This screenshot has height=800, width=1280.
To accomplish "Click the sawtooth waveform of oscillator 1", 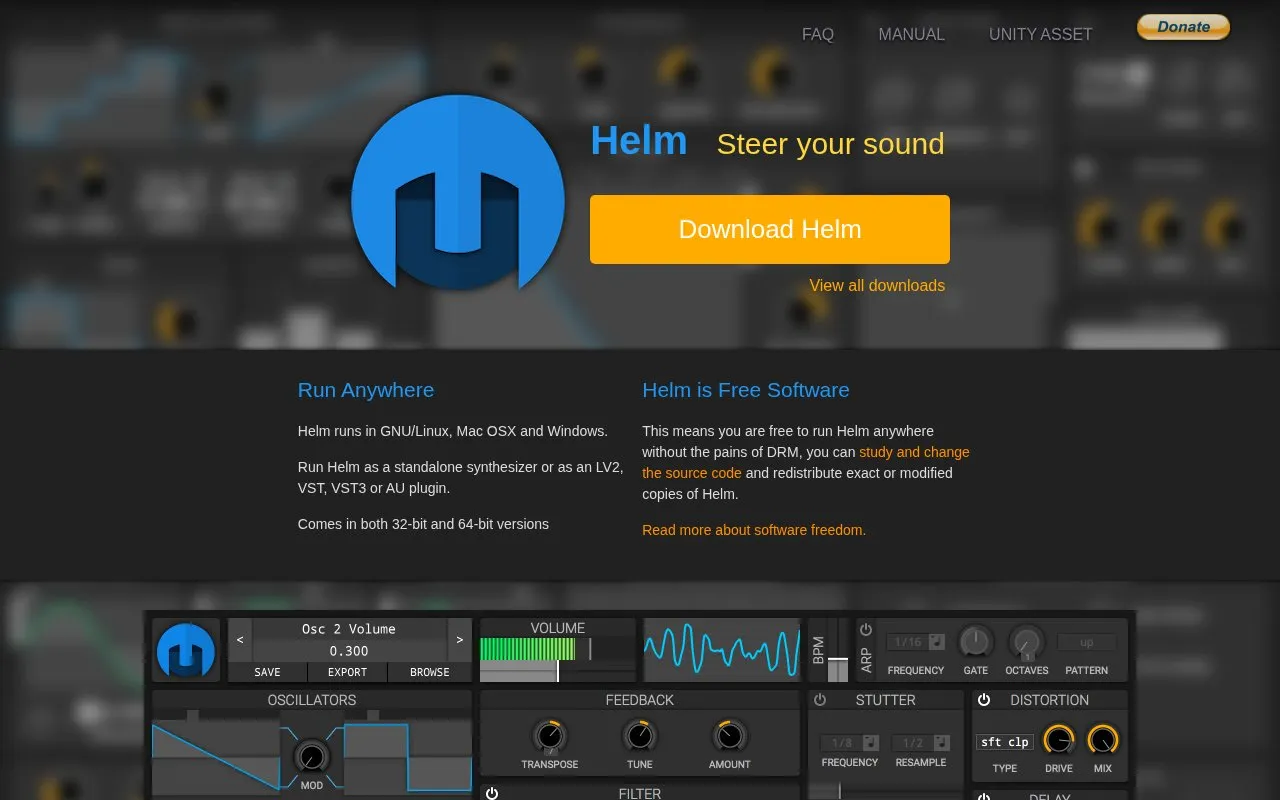I will click(215, 757).
